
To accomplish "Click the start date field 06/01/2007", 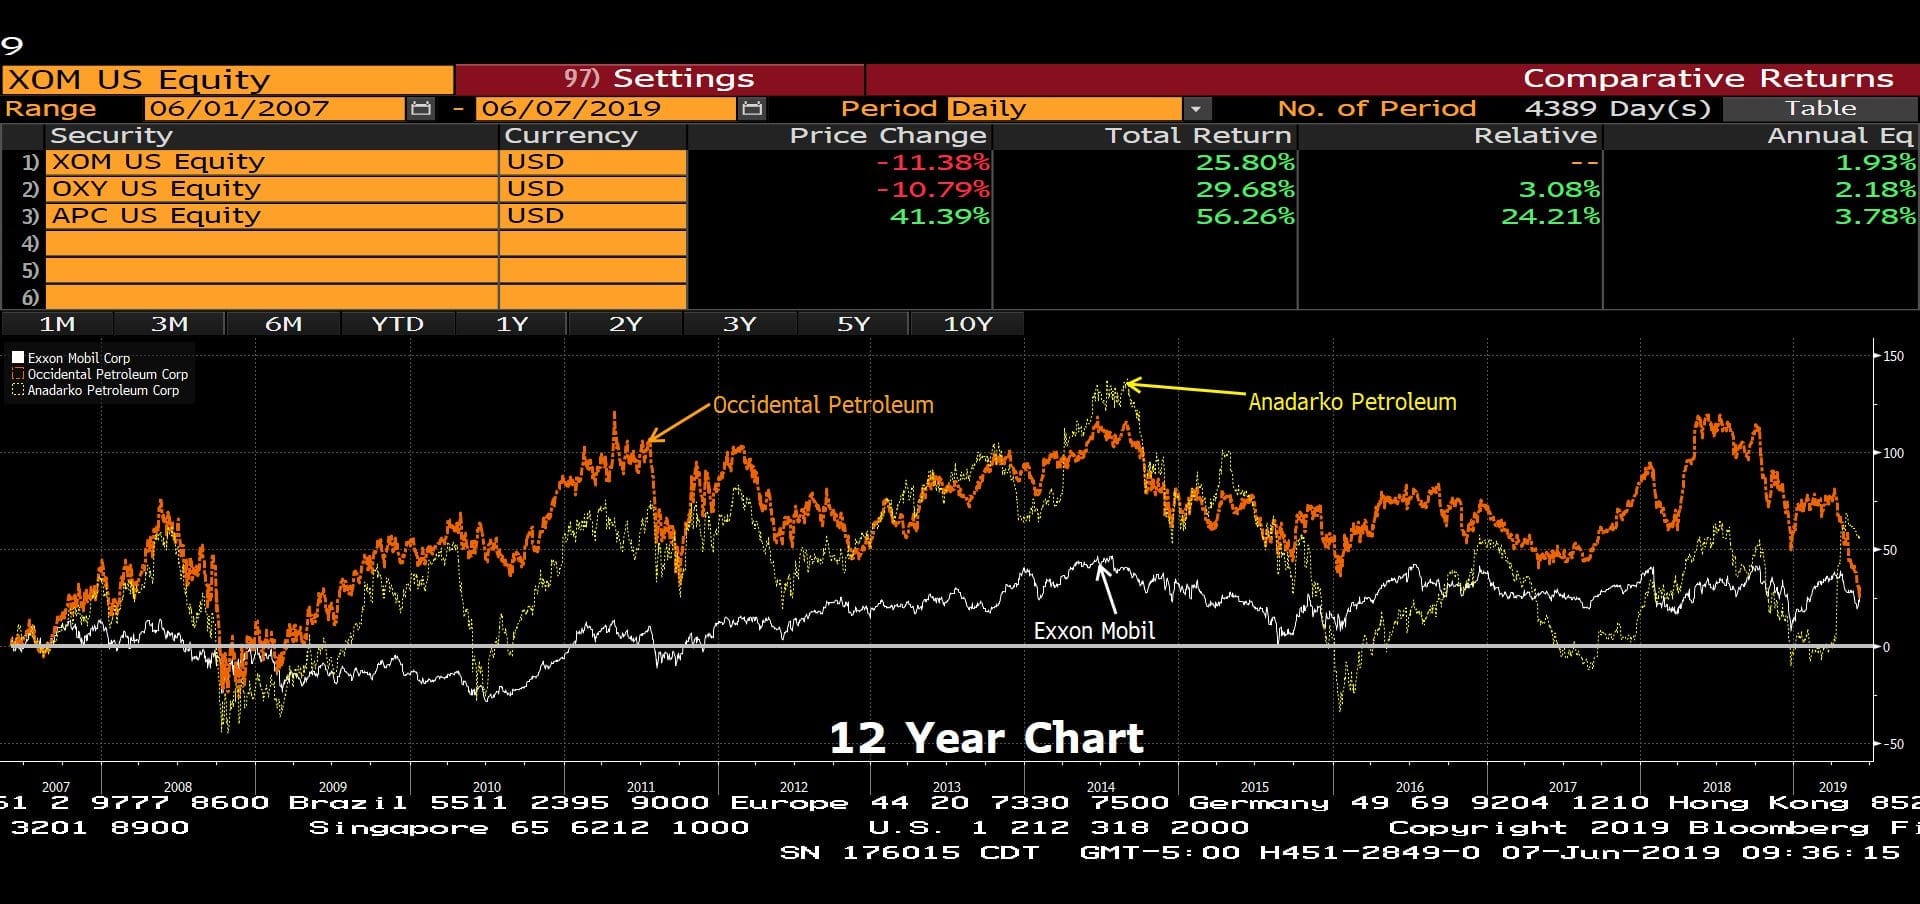I will click(274, 108).
